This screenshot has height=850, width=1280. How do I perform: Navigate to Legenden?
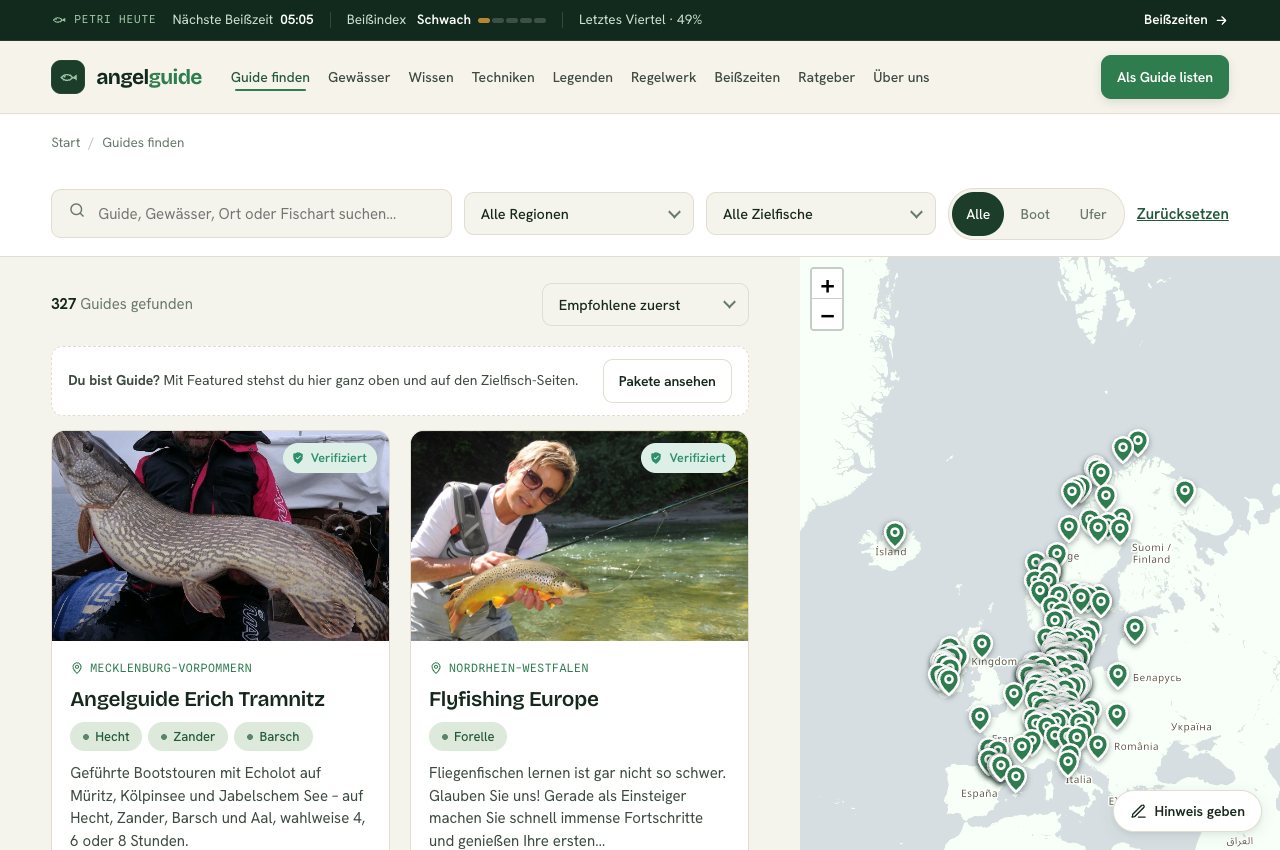tap(583, 77)
